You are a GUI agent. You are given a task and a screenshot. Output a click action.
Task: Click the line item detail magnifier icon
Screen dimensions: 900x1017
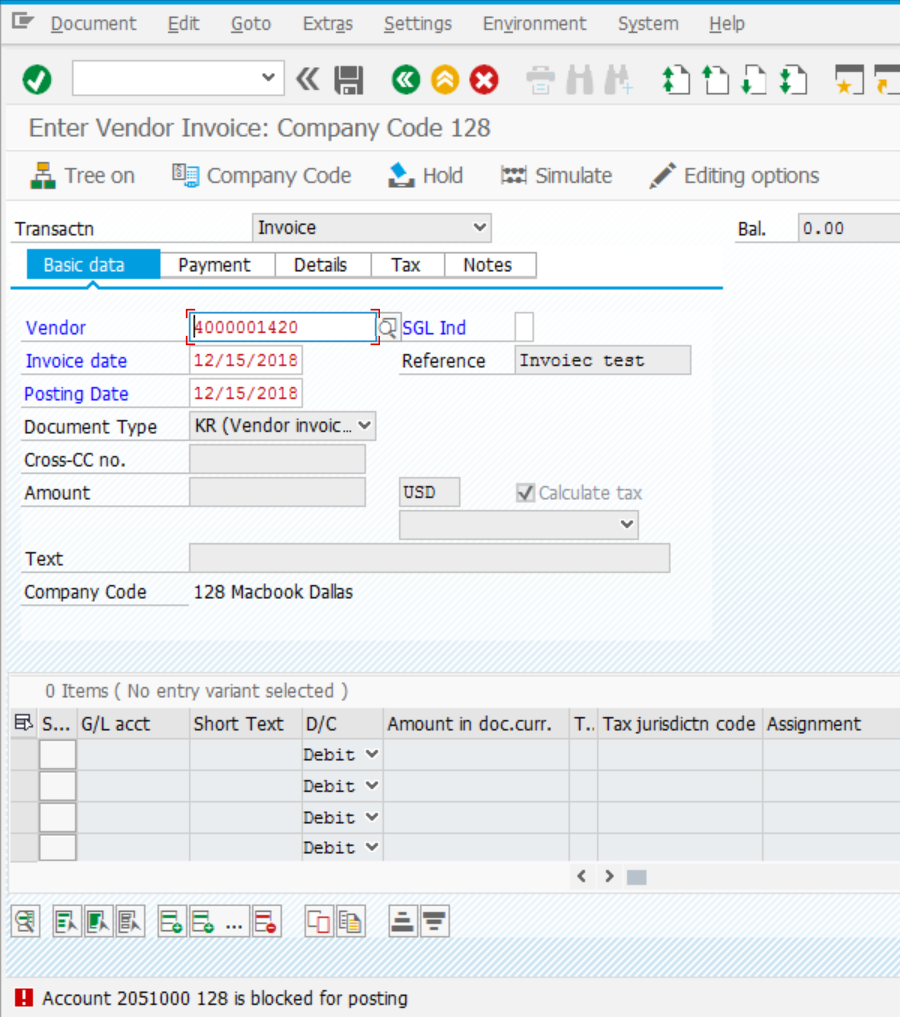[26, 921]
